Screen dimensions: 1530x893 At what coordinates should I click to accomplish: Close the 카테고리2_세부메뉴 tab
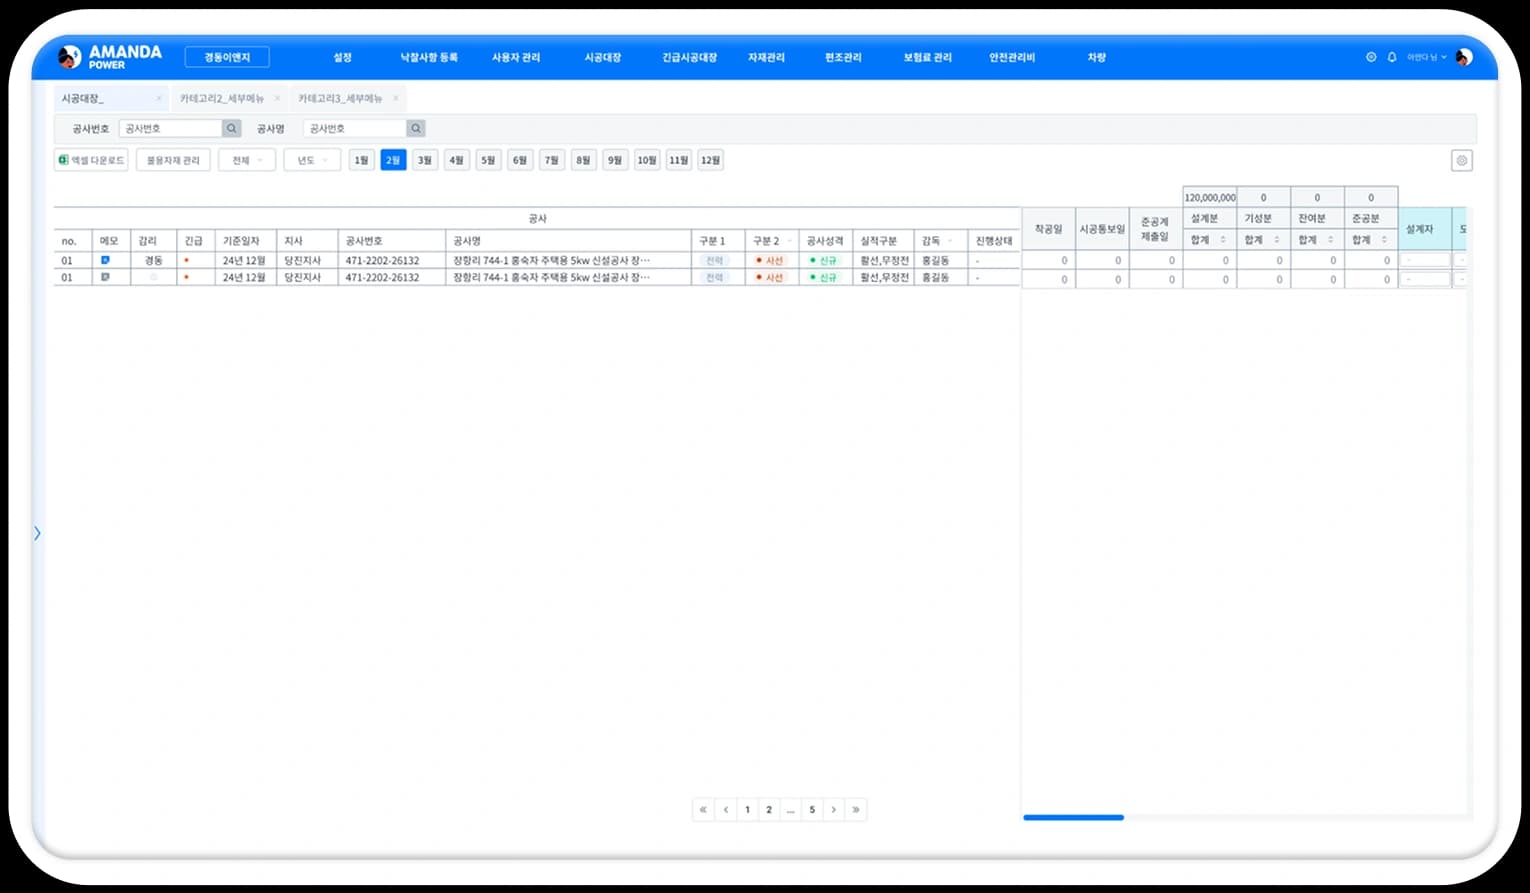[277, 99]
